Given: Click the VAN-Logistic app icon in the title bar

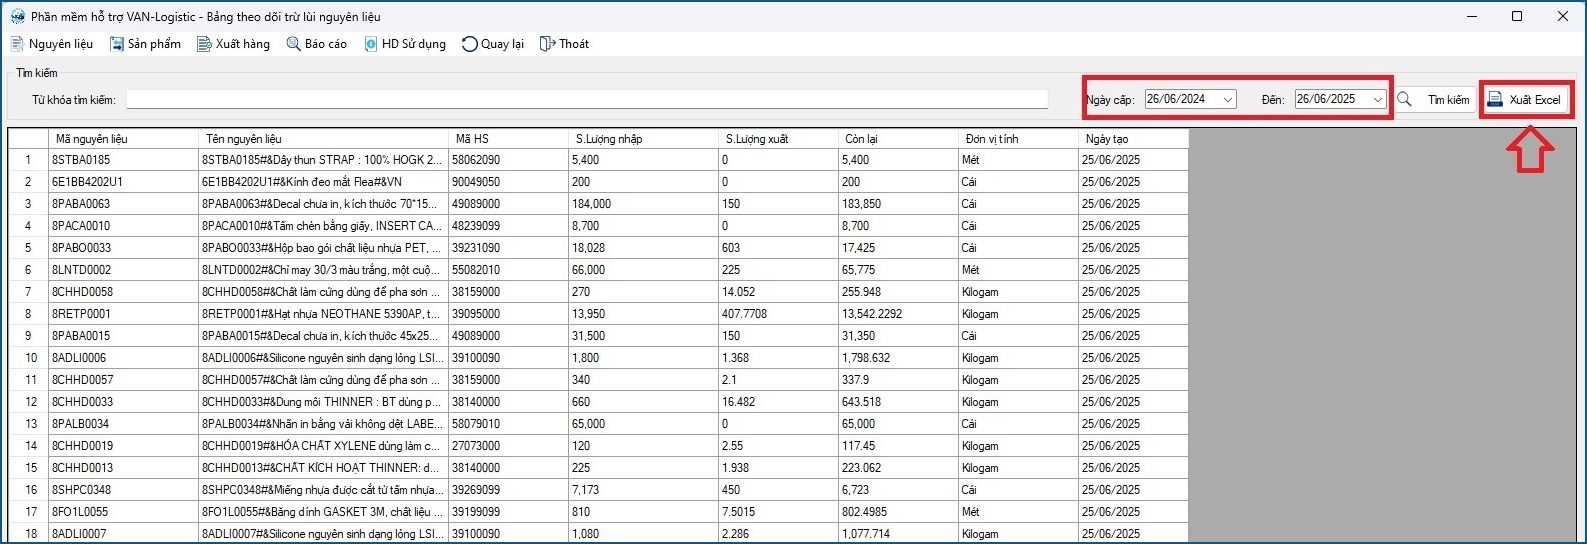Looking at the screenshot, I should (18, 16).
